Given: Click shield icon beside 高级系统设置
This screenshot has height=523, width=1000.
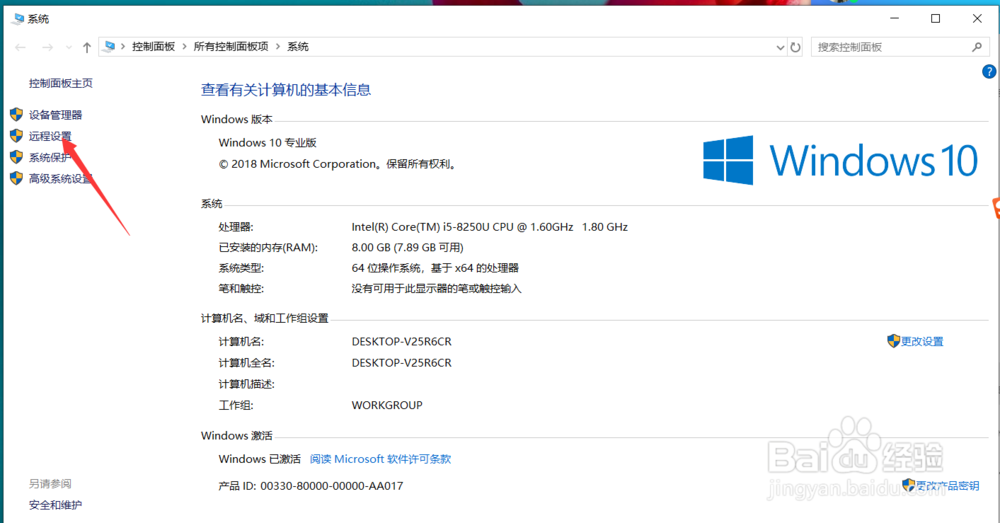Looking at the screenshot, I should [x=17, y=179].
